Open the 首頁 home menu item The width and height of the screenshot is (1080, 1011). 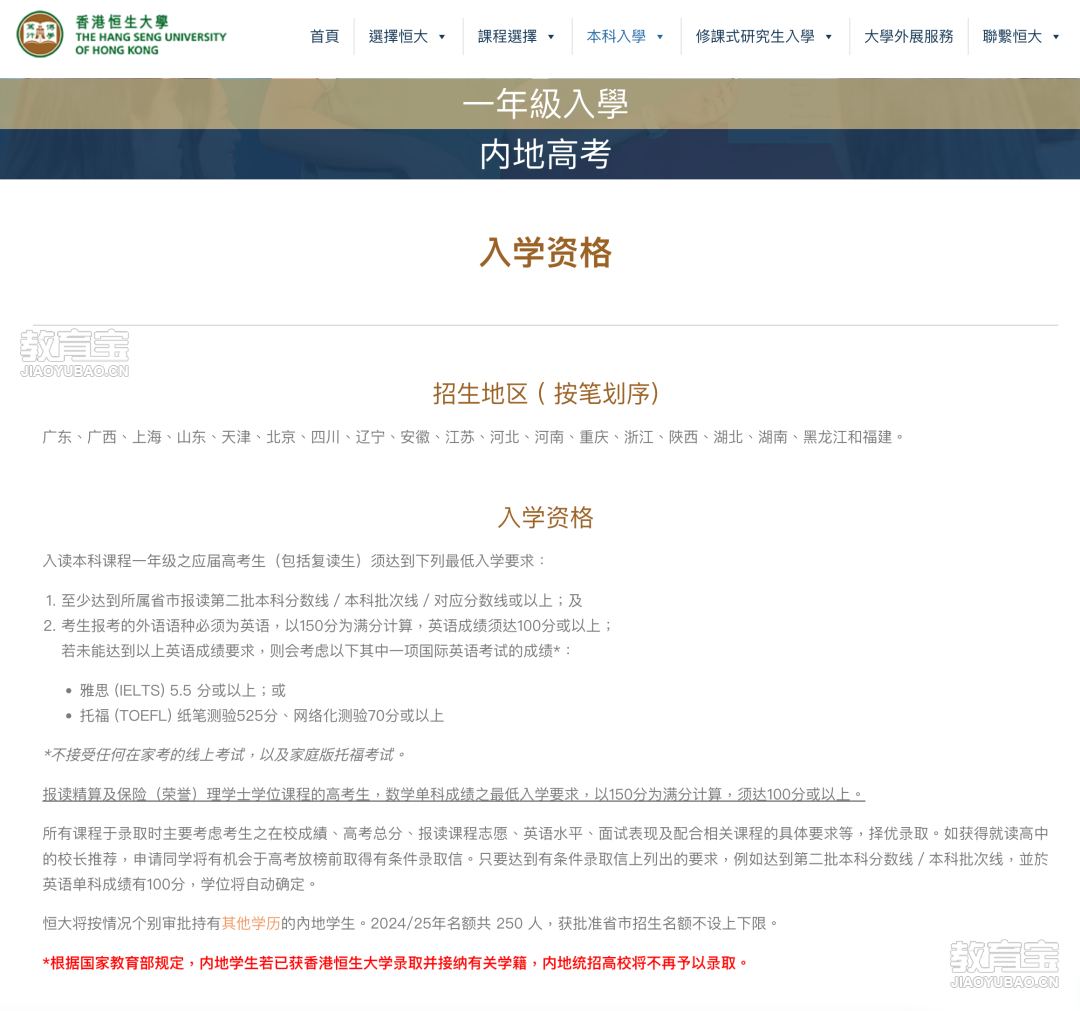coord(324,37)
